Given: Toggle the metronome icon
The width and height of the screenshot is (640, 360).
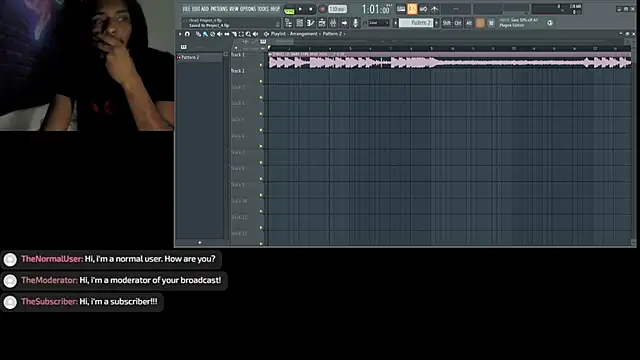Looking at the screenshot, I should pyautogui.click(x=434, y=9).
